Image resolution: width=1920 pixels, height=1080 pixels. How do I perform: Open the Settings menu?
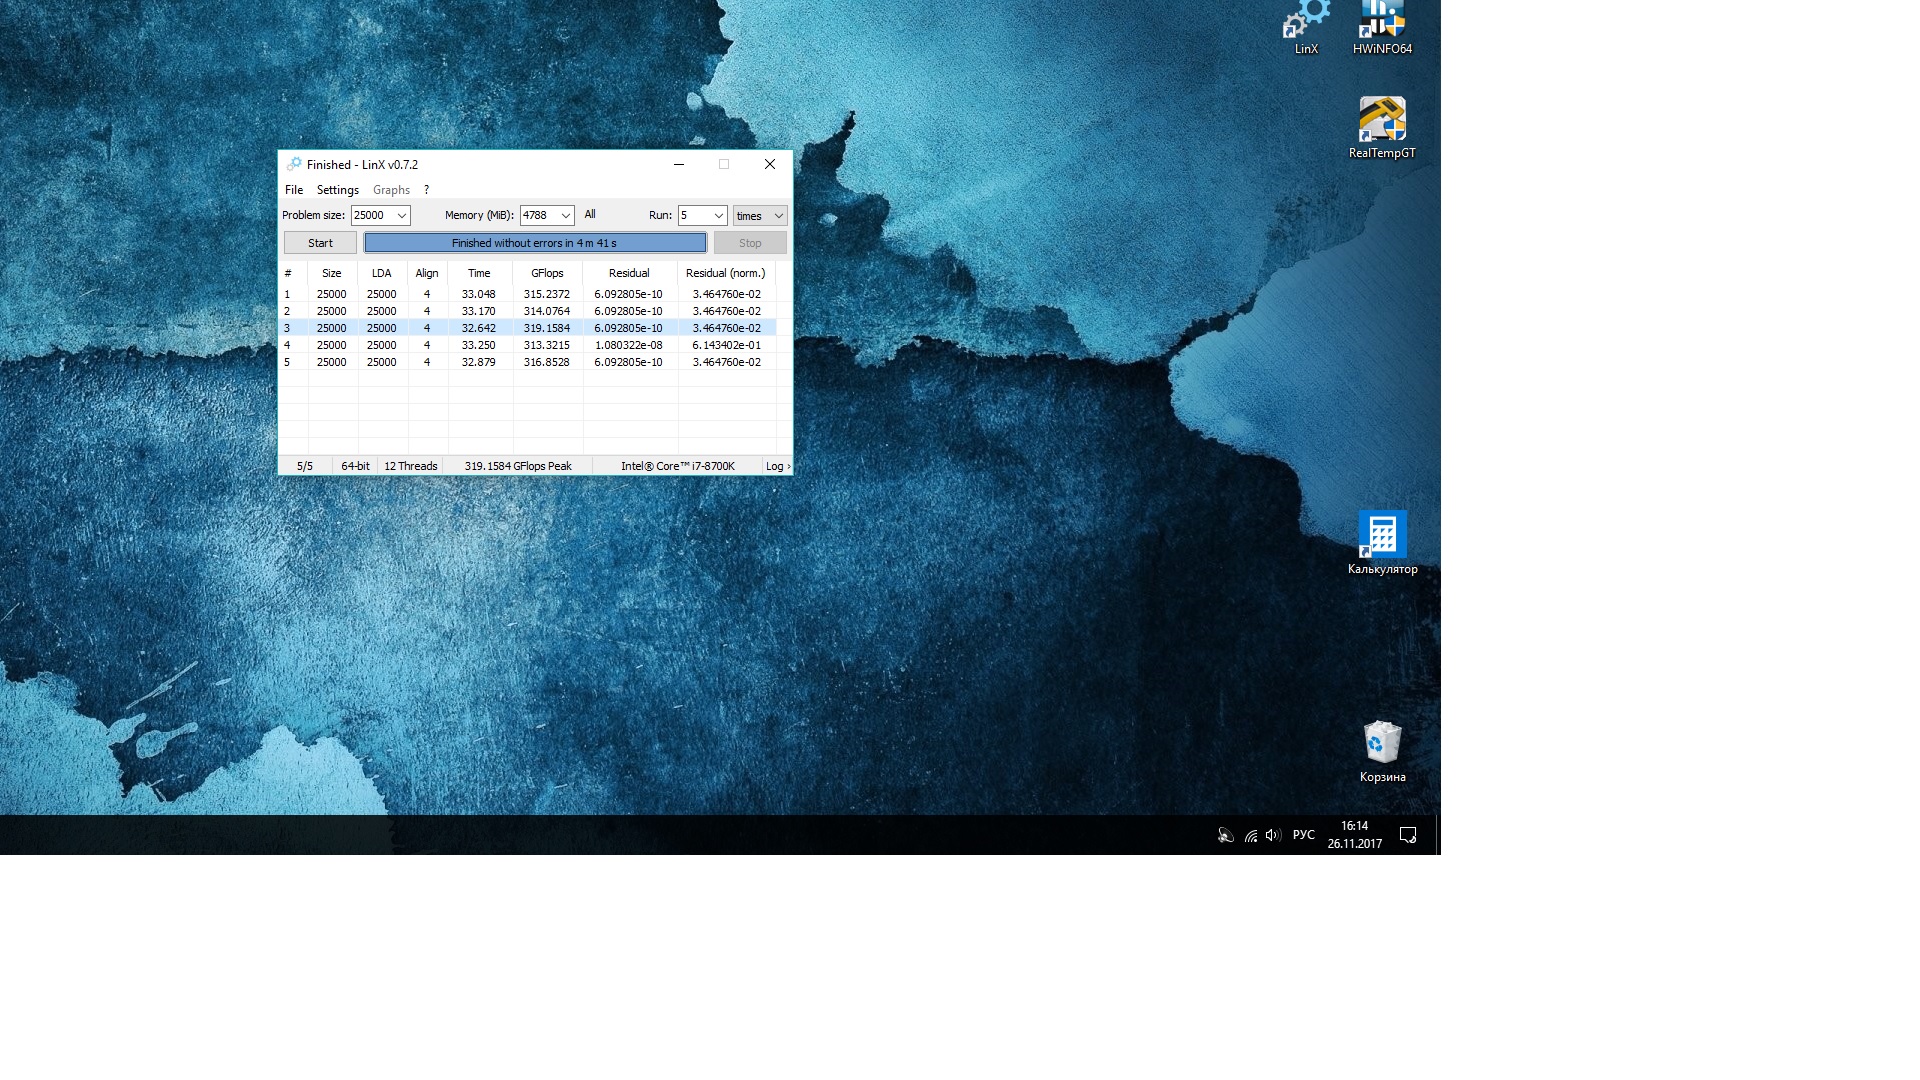click(x=337, y=190)
